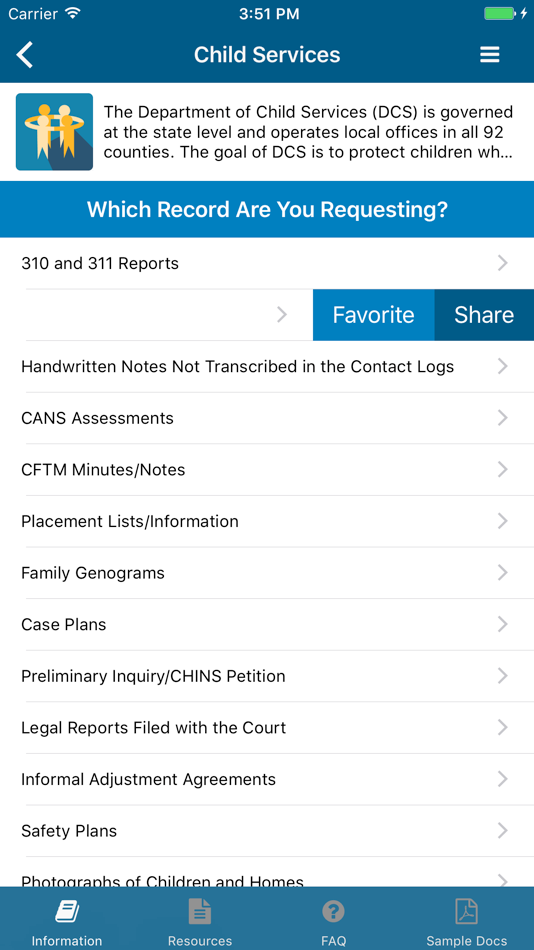This screenshot has width=534, height=950.
Task: Select Case Plans record
Action: 267,625
